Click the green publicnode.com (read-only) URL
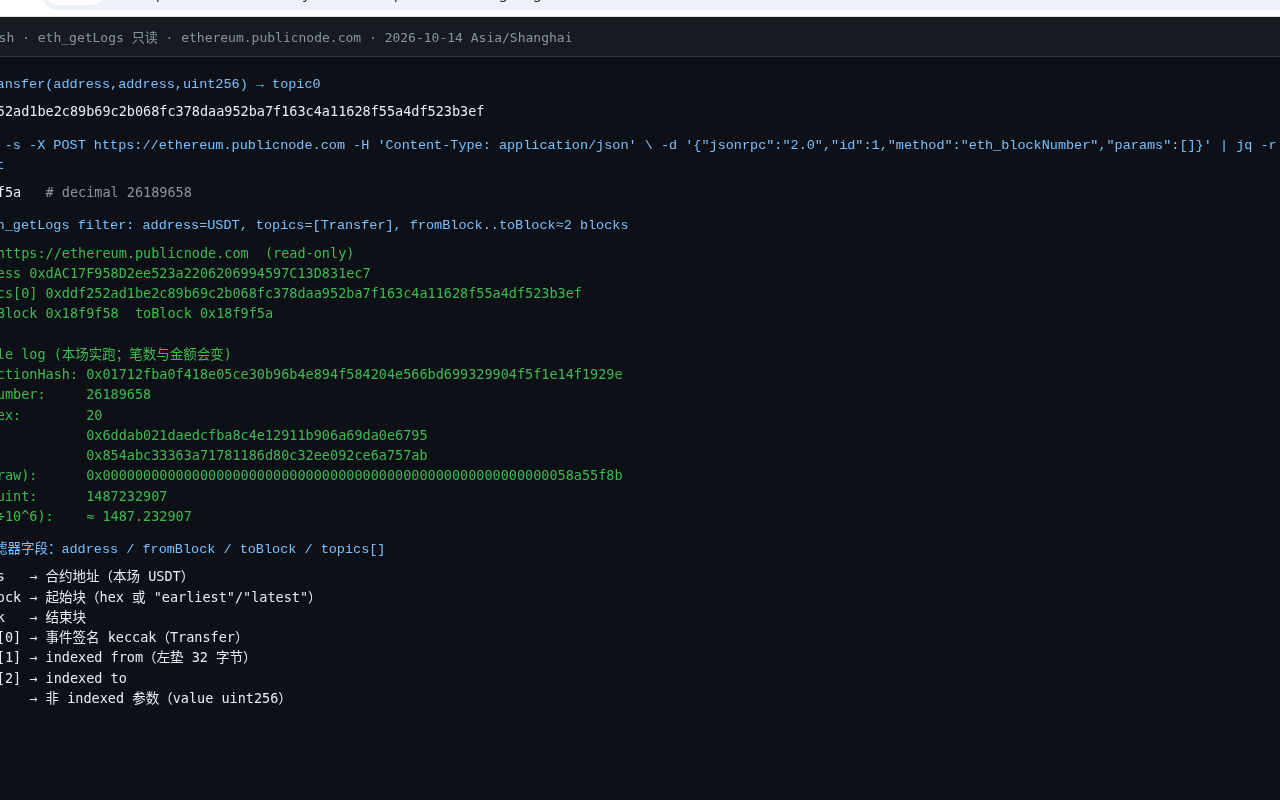Viewport: 1280px width, 800px height. pyautogui.click(x=177, y=253)
